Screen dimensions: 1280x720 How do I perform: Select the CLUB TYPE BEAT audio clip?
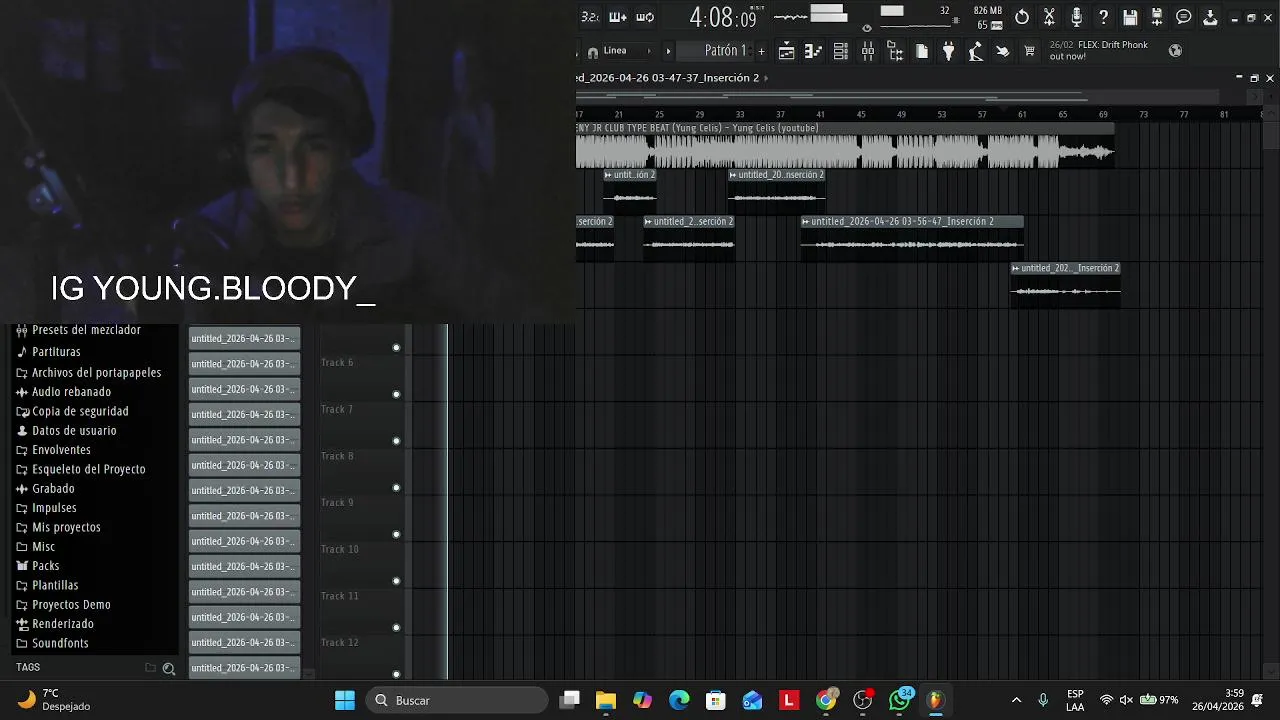click(x=845, y=145)
